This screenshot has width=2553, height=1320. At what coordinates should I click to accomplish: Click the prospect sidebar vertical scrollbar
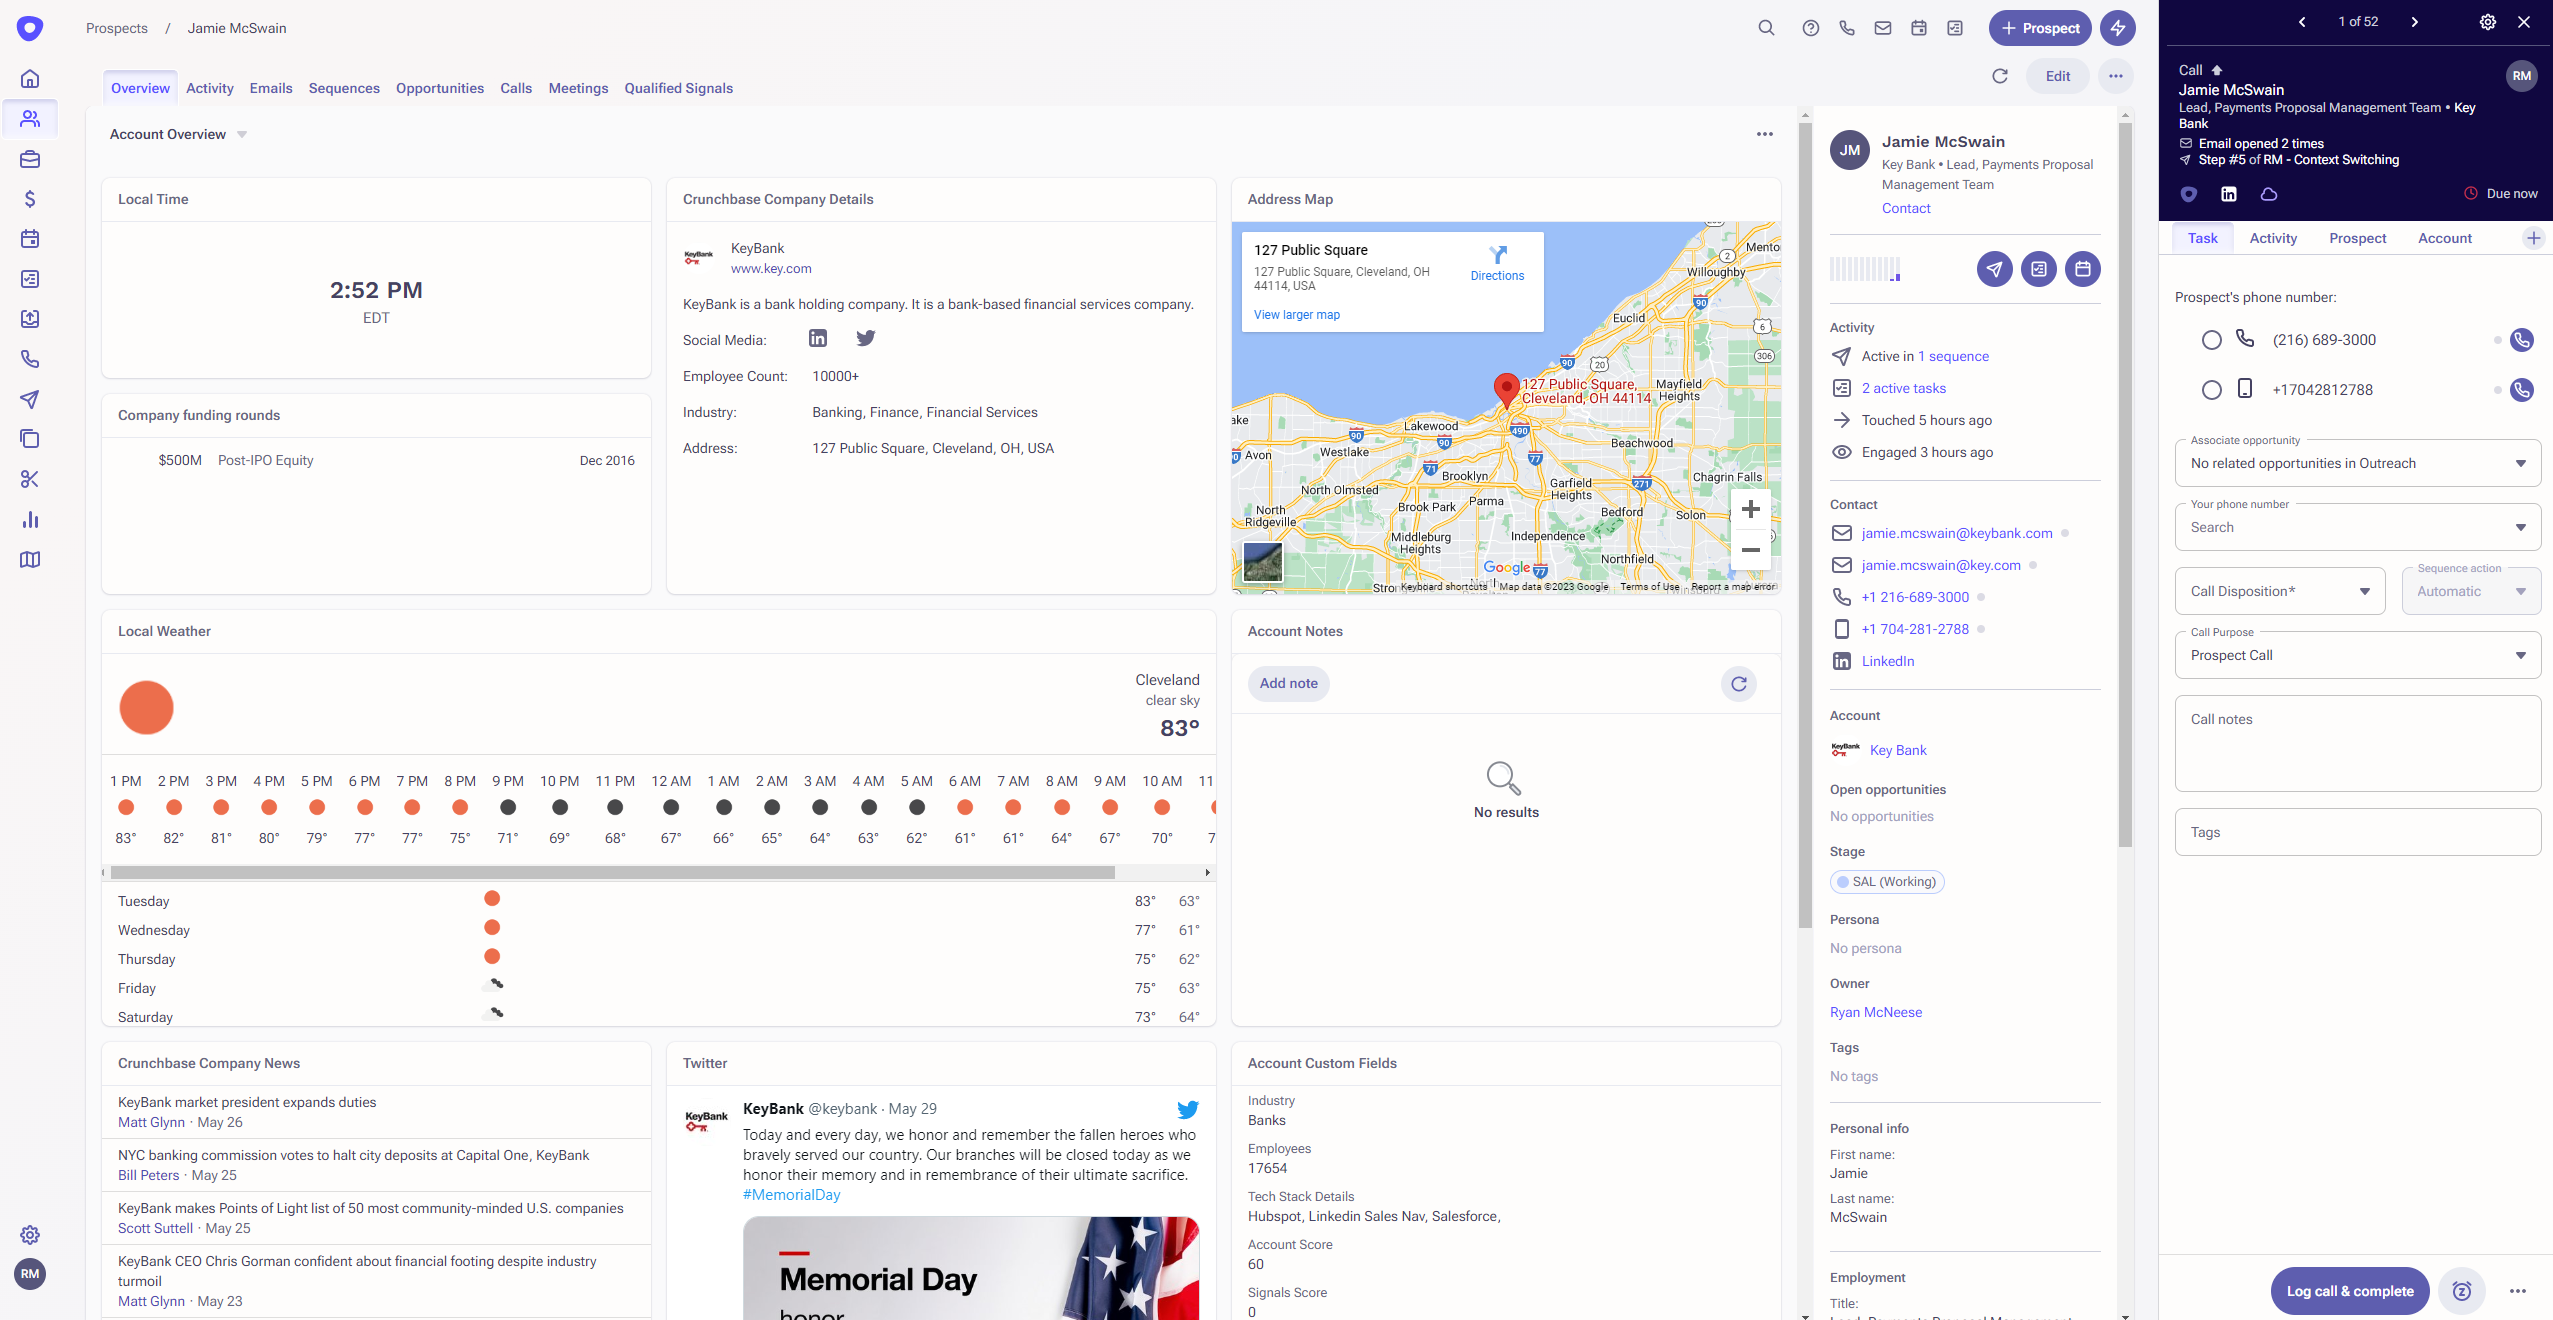tap(2125, 485)
